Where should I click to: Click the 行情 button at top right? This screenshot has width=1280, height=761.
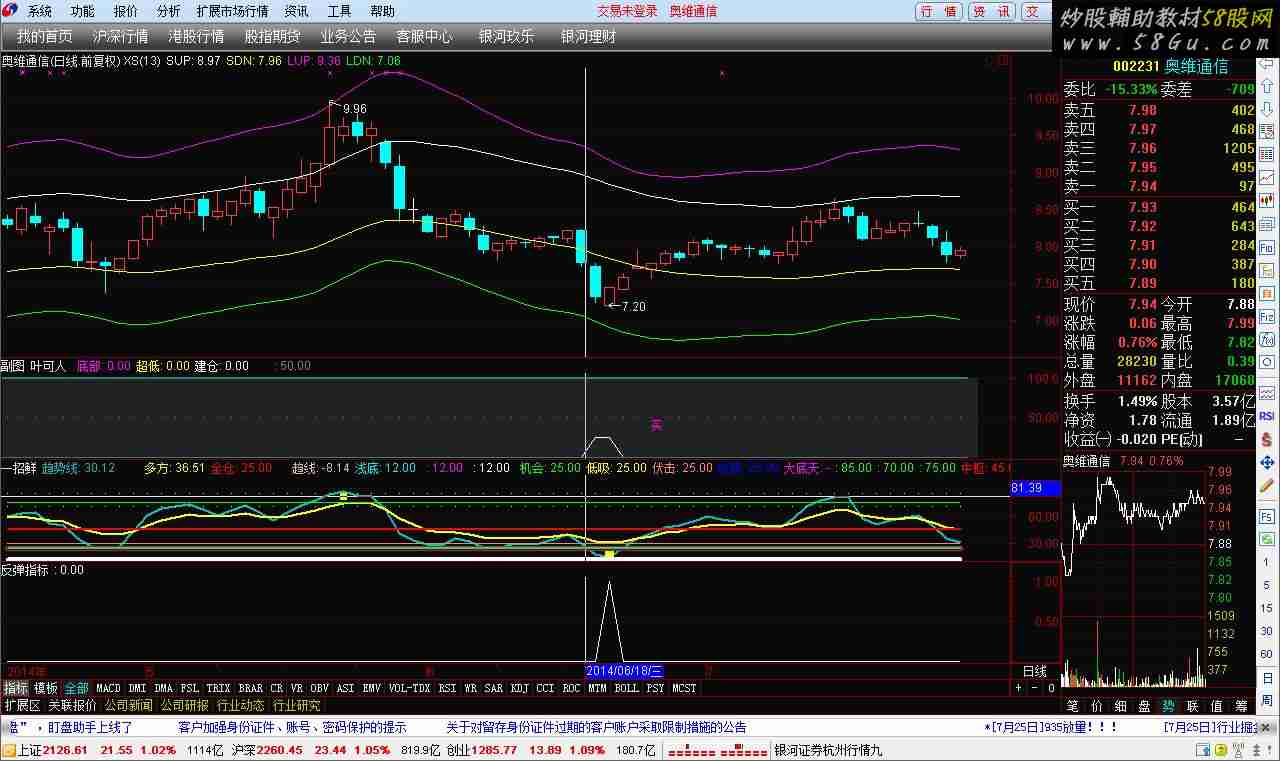pos(939,11)
